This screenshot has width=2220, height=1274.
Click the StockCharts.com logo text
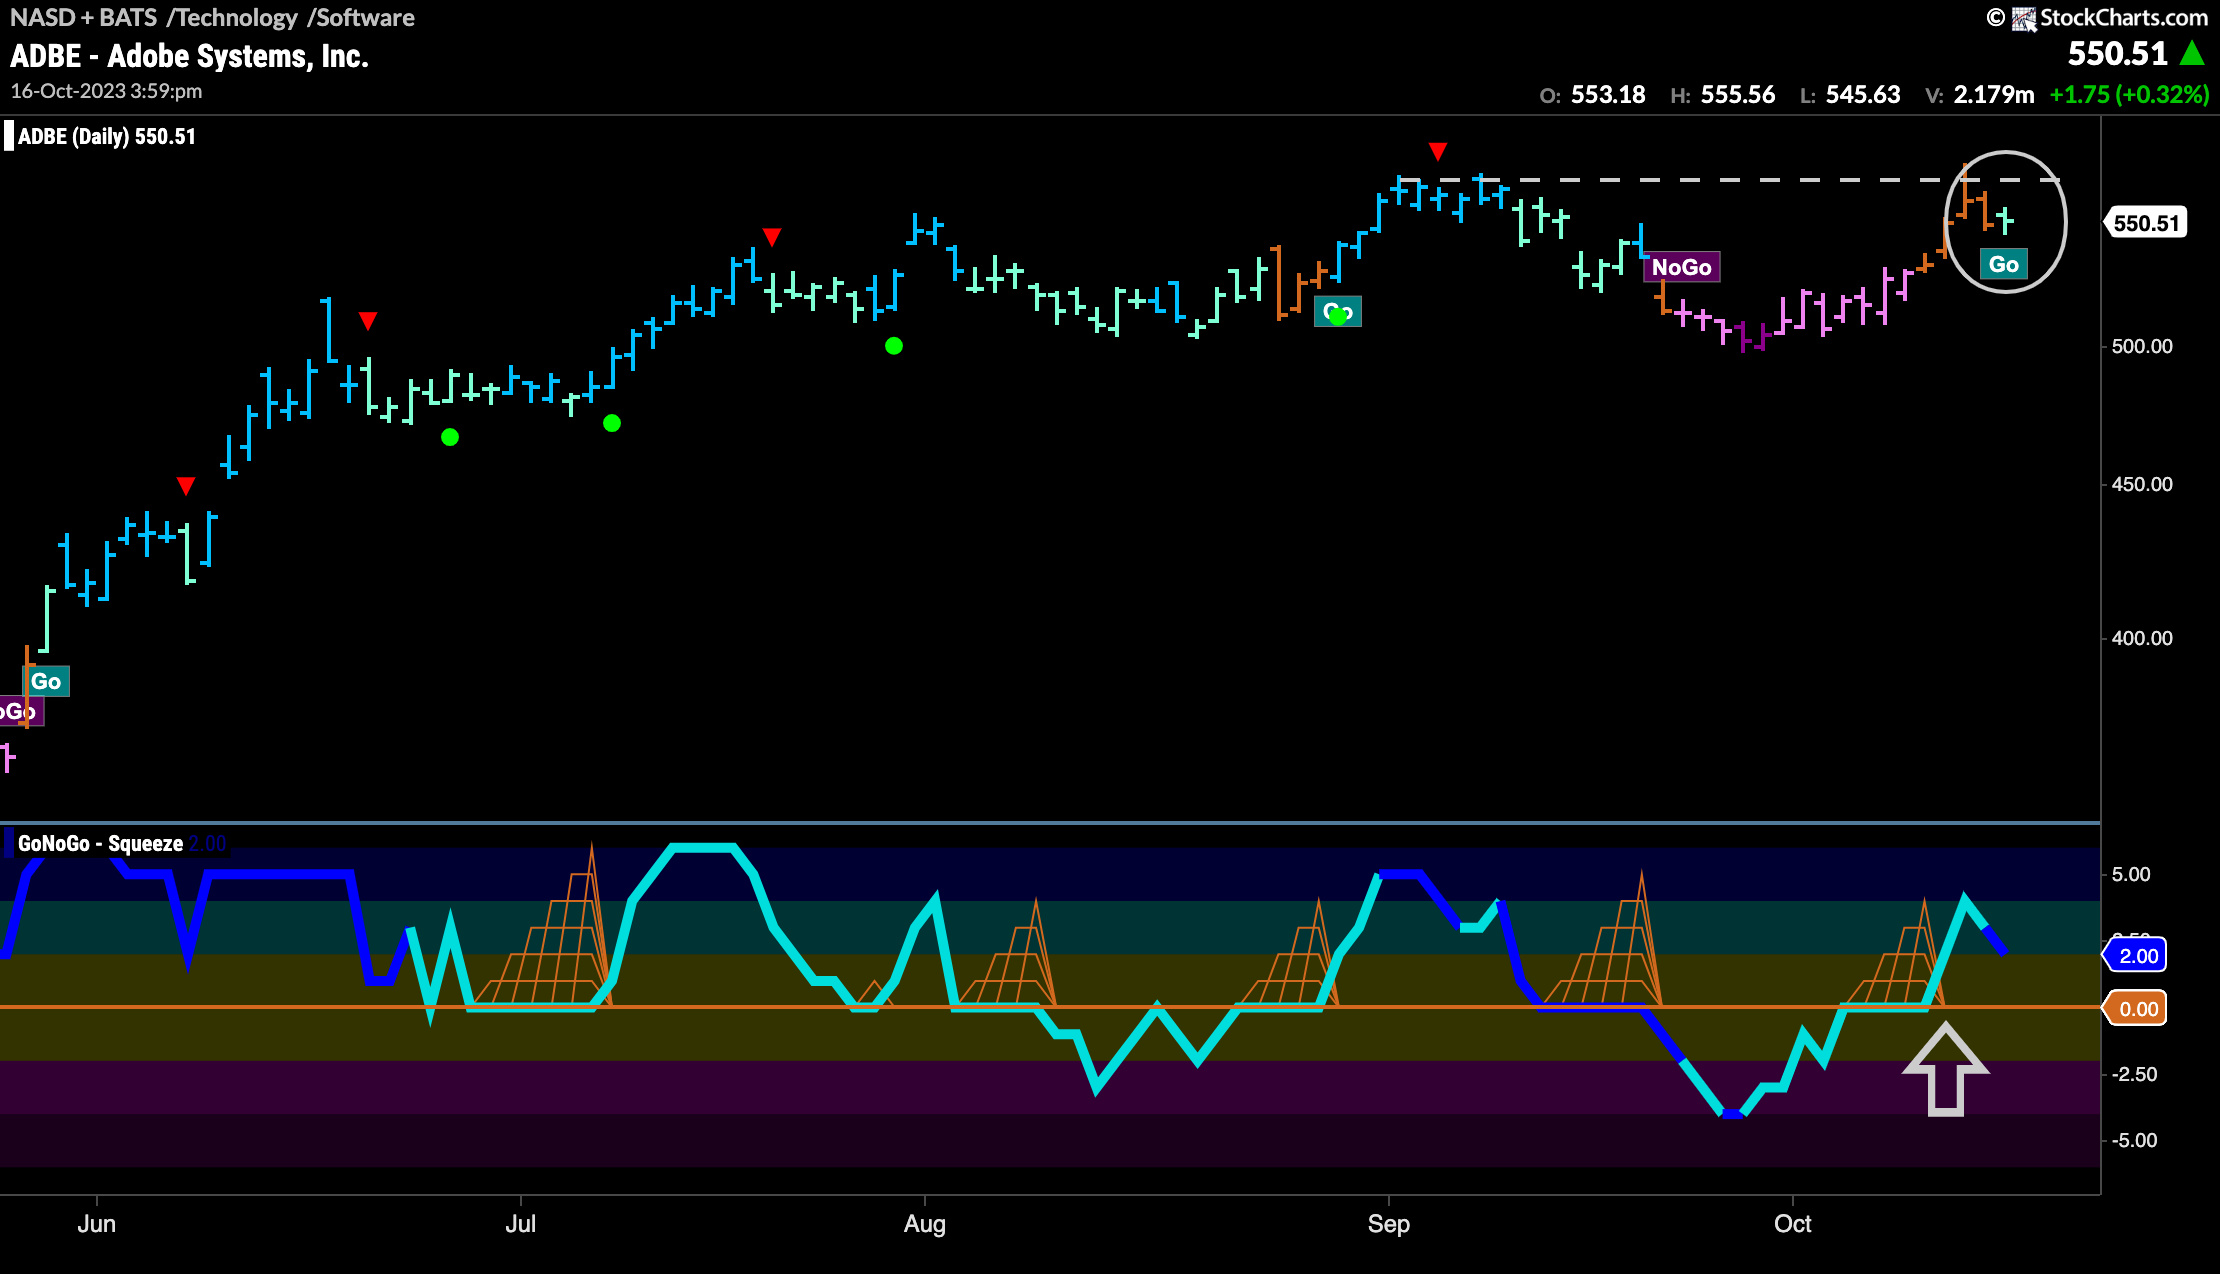tap(2124, 18)
